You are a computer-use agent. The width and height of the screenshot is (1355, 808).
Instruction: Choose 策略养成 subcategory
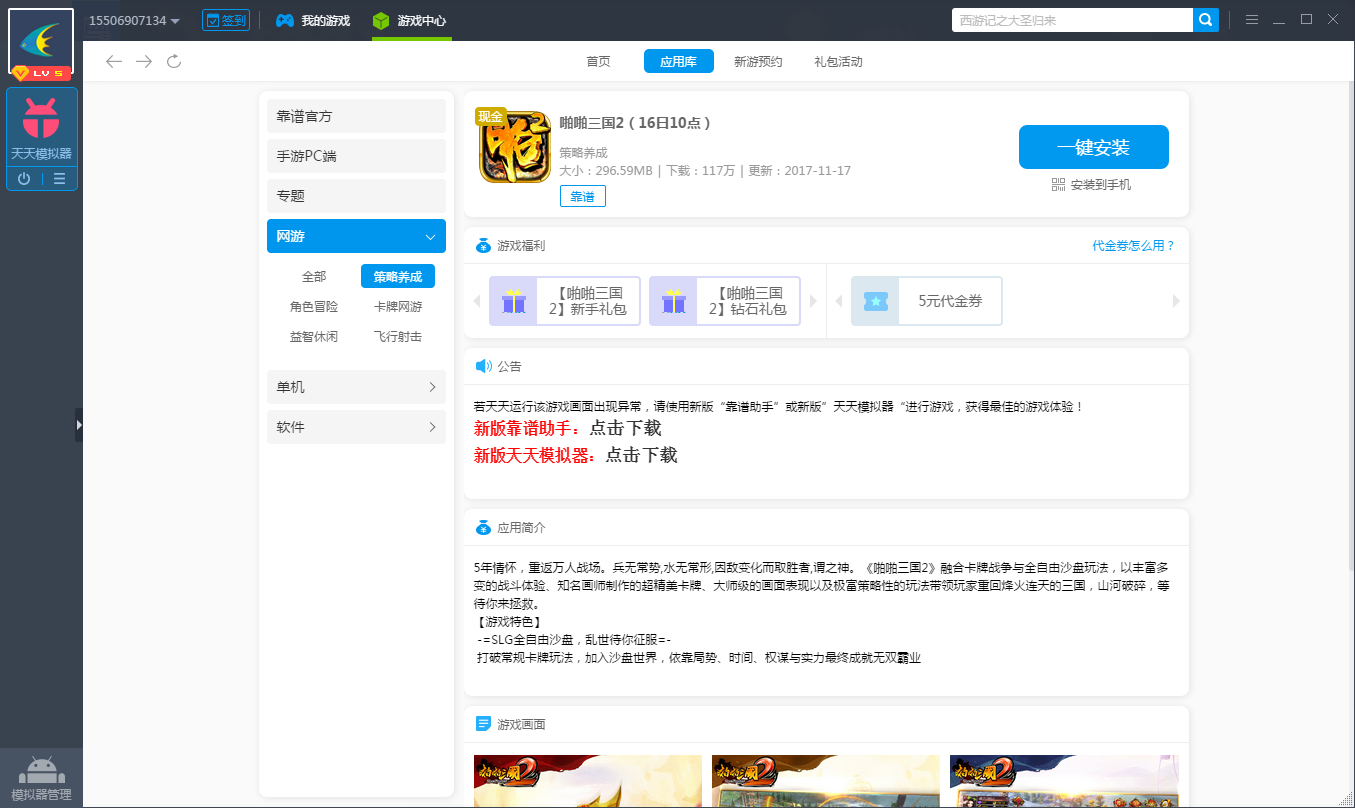click(x=398, y=277)
